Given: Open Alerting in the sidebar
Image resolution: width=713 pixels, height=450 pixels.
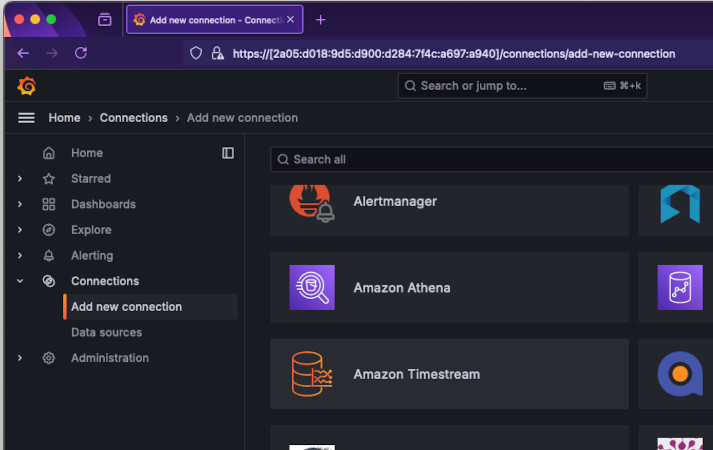Looking at the screenshot, I should pyautogui.click(x=92, y=255).
